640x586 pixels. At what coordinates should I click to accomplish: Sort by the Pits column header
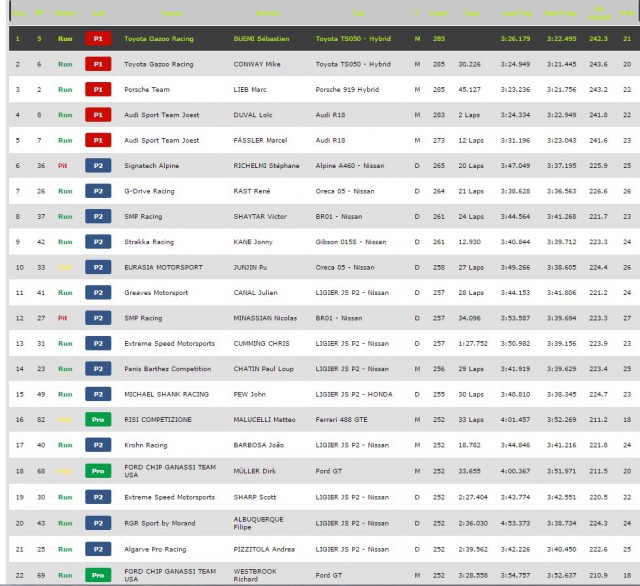[627, 13]
